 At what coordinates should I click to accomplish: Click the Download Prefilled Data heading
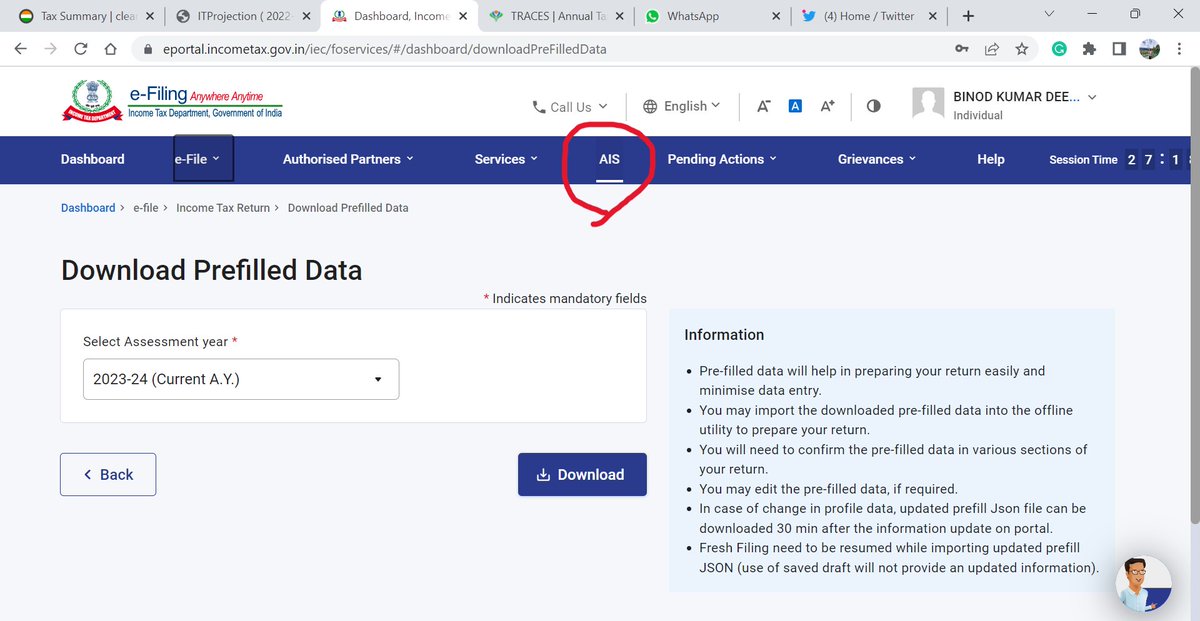pyautogui.click(x=211, y=270)
